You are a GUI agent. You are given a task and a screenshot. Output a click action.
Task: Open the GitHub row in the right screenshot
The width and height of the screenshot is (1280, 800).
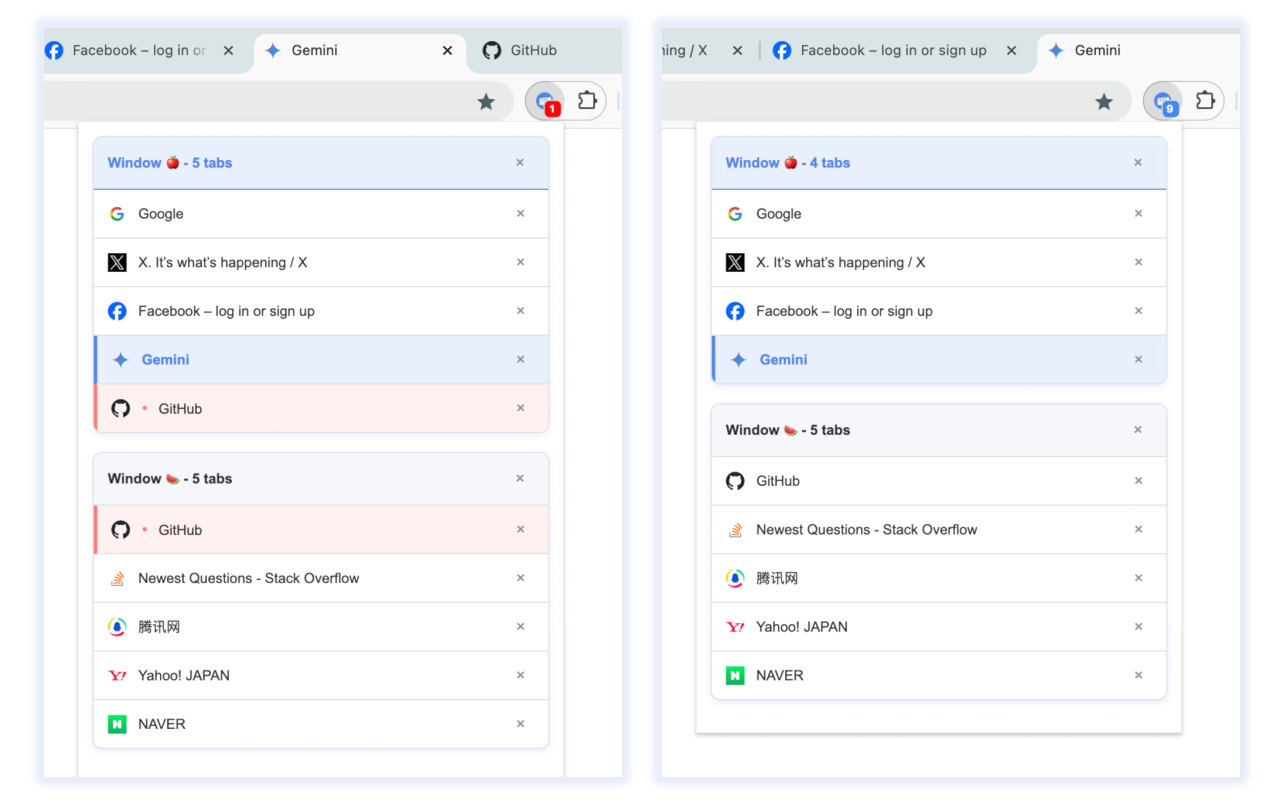pos(939,481)
